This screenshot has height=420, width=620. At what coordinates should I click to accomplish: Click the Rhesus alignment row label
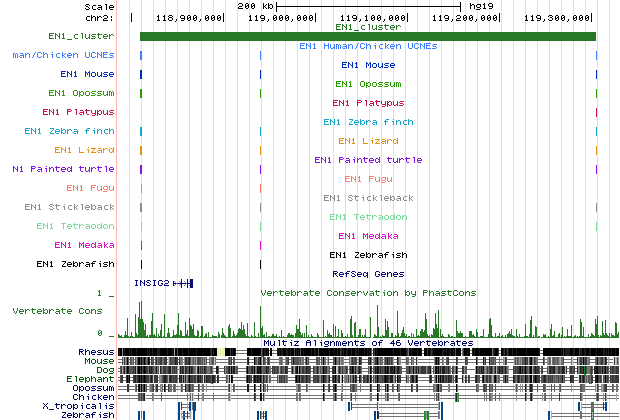[95, 352]
